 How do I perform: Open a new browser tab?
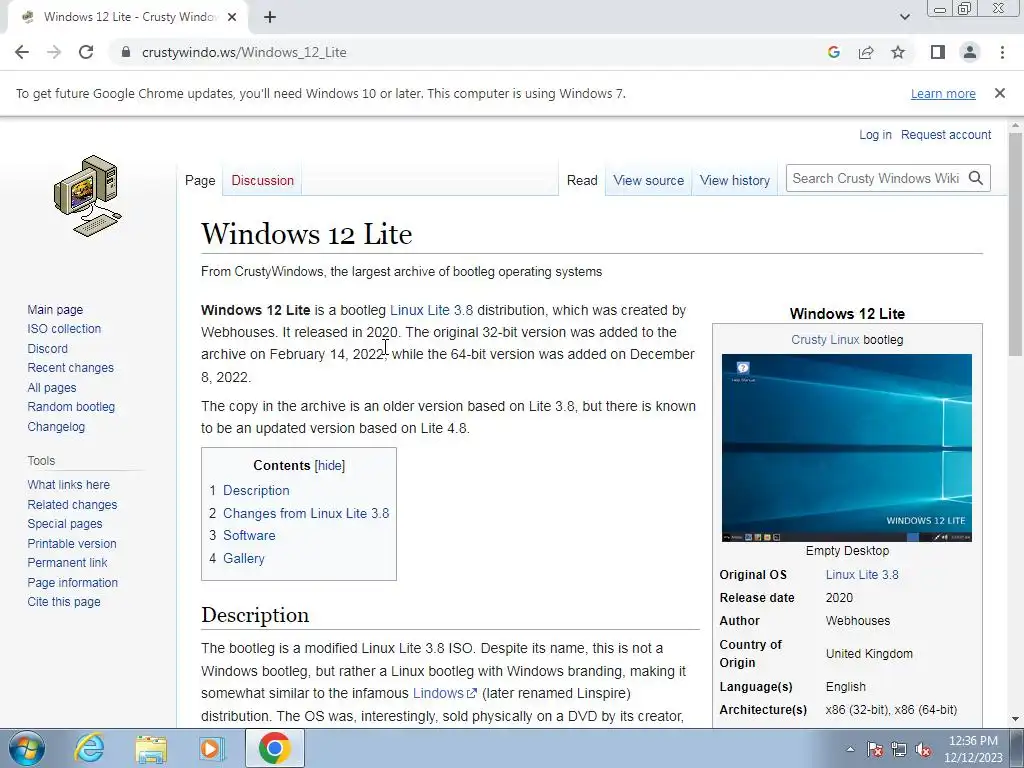click(x=270, y=18)
